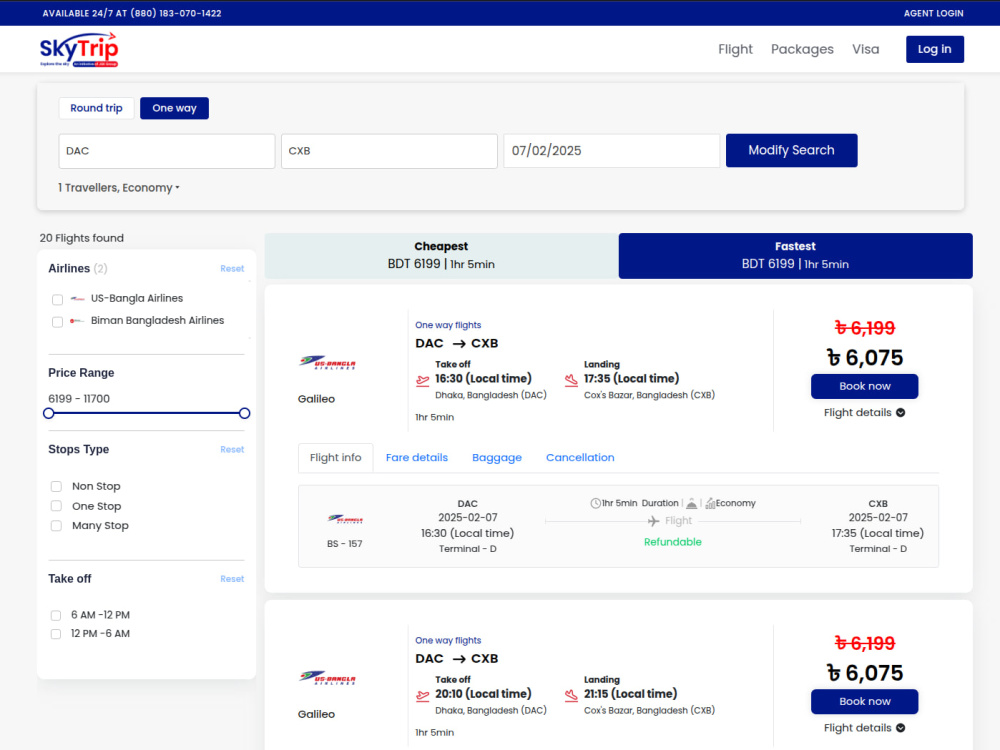Click the Economy seat class icon
The image size is (1000, 750).
pos(710,503)
